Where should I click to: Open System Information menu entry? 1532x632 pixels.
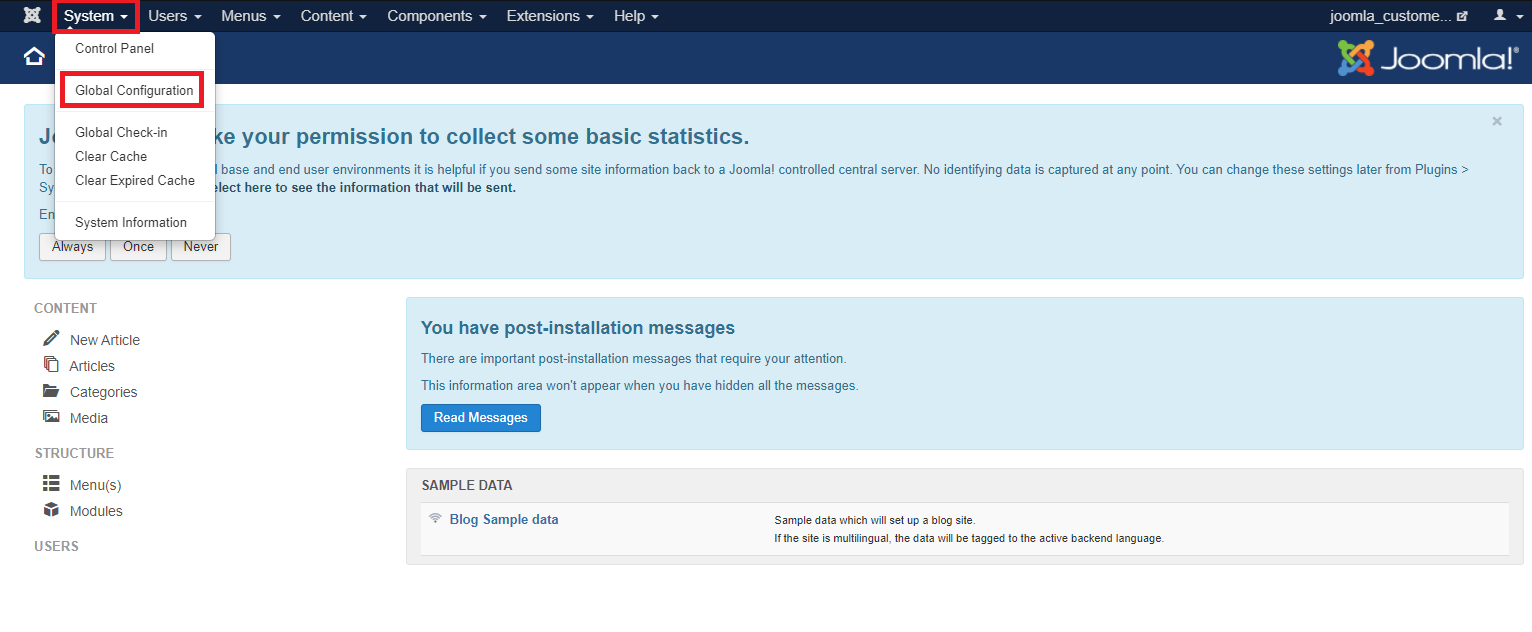coord(131,222)
